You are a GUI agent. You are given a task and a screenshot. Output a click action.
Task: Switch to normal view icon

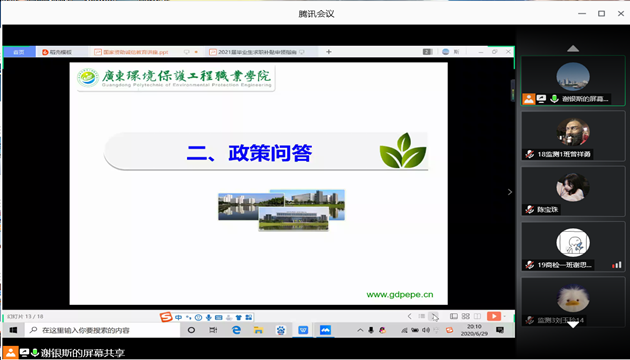pos(454,316)
